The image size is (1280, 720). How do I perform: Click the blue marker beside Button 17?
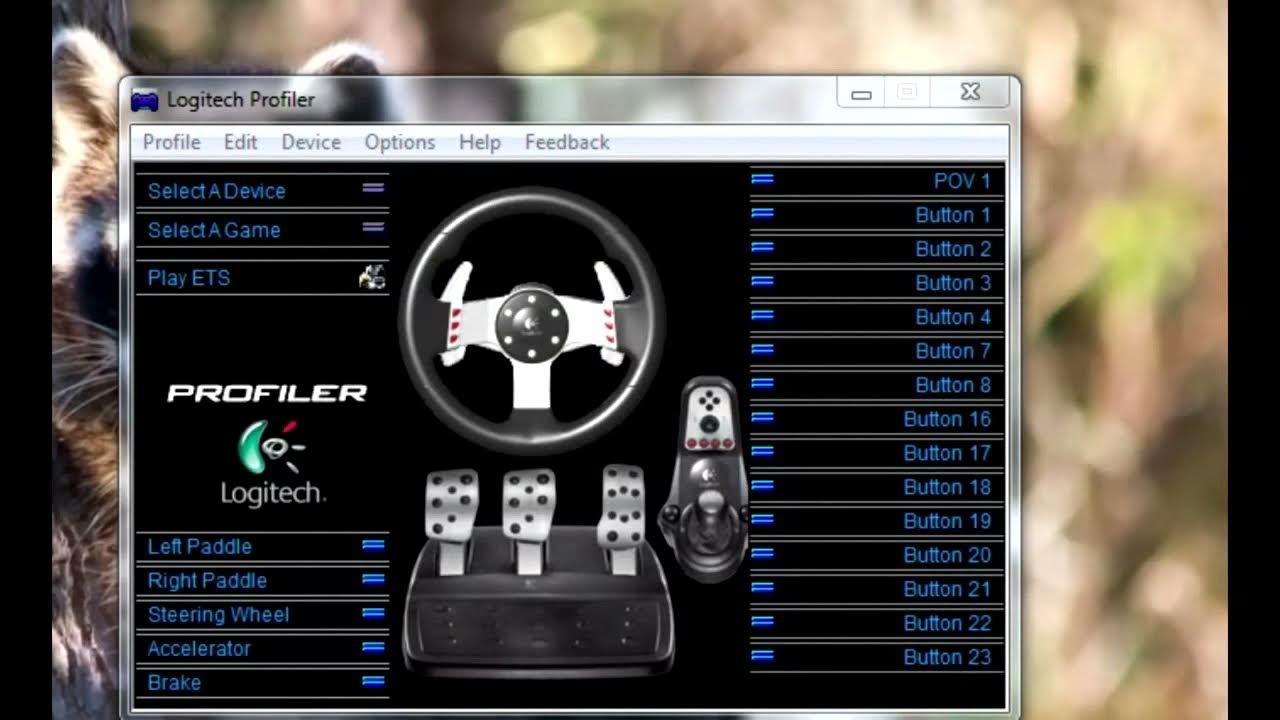click(x=762, y=451)
